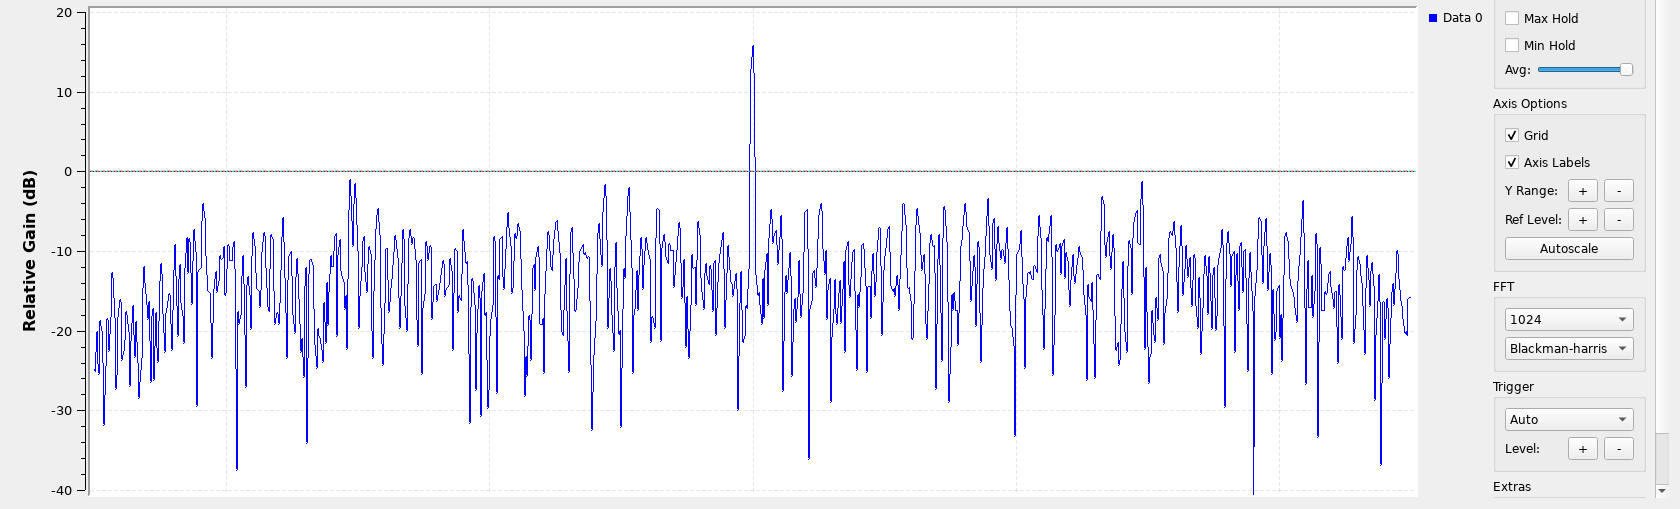Toggle the Axis Labels checkbox
Screen dimensions: 1680x509
pos(1512,162)
